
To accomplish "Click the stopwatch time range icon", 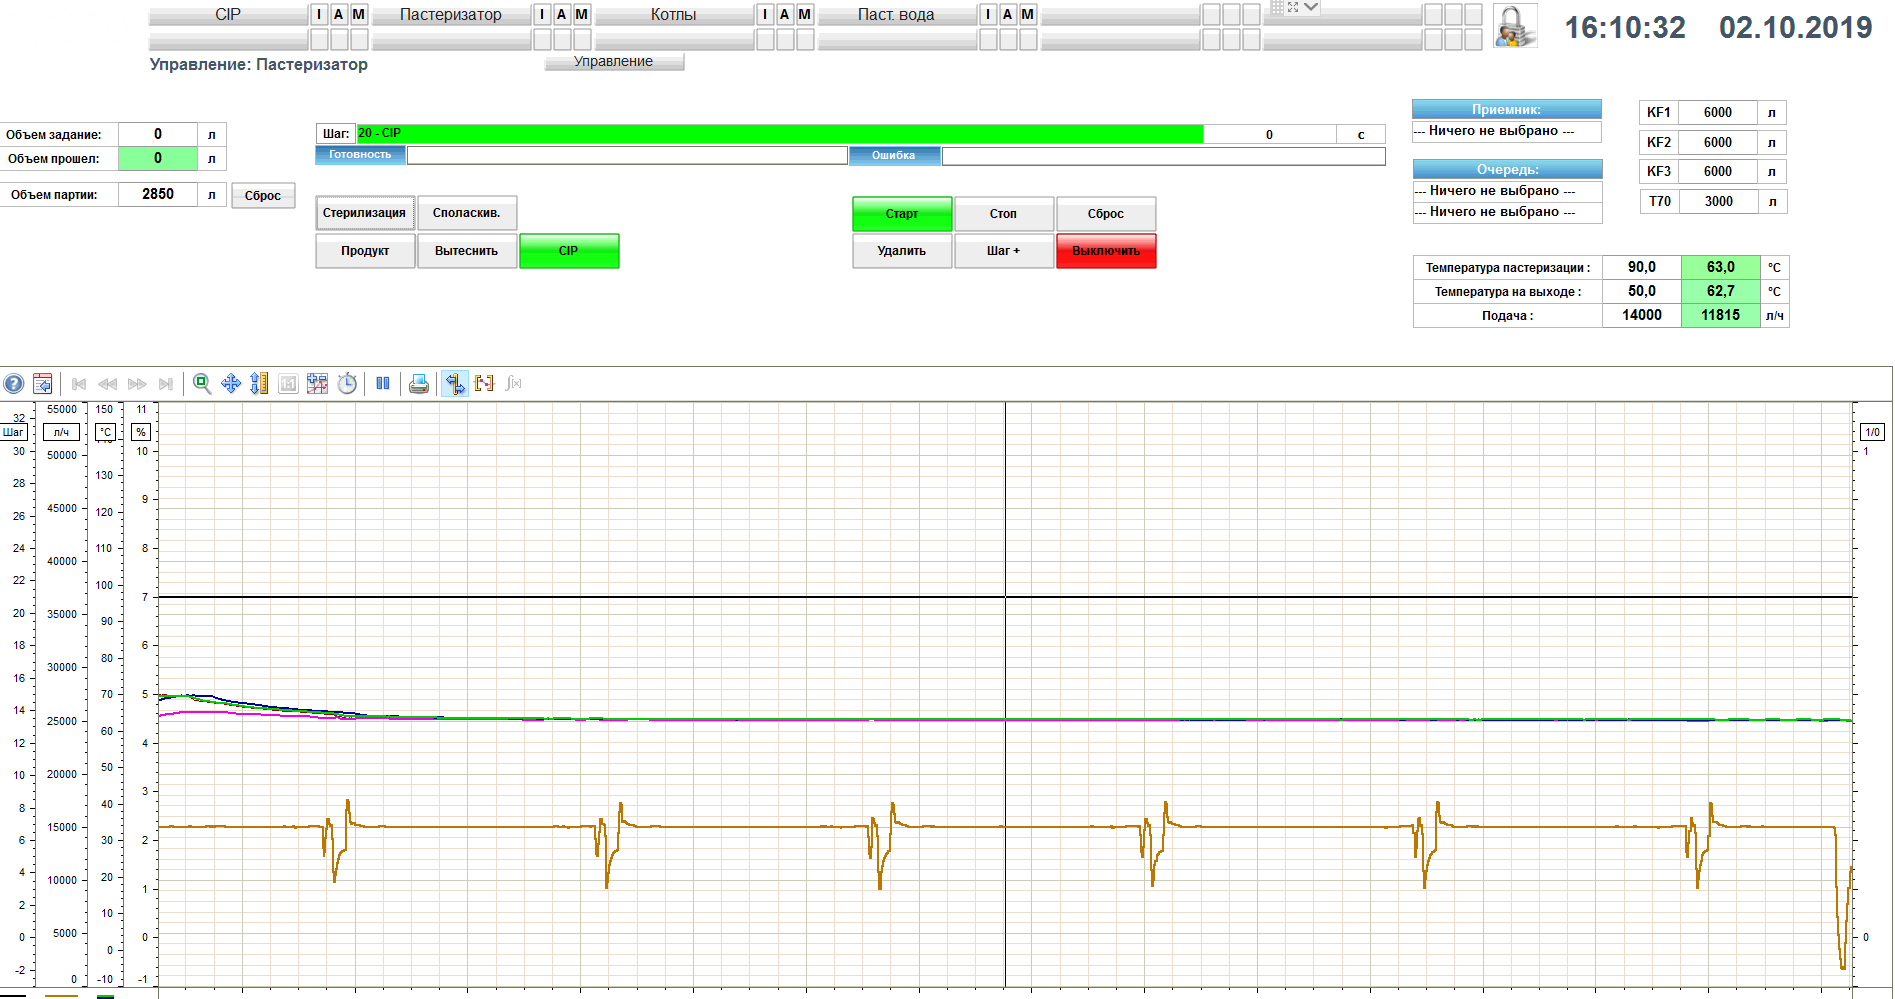I will (347, 384).
